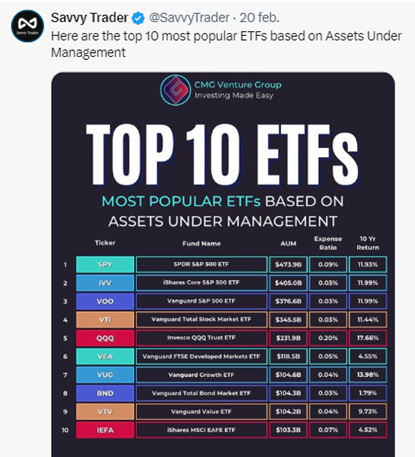This screenshot has width=415, height=457.
Task: Select the SPY ticker cell
Action: (105, 265)
